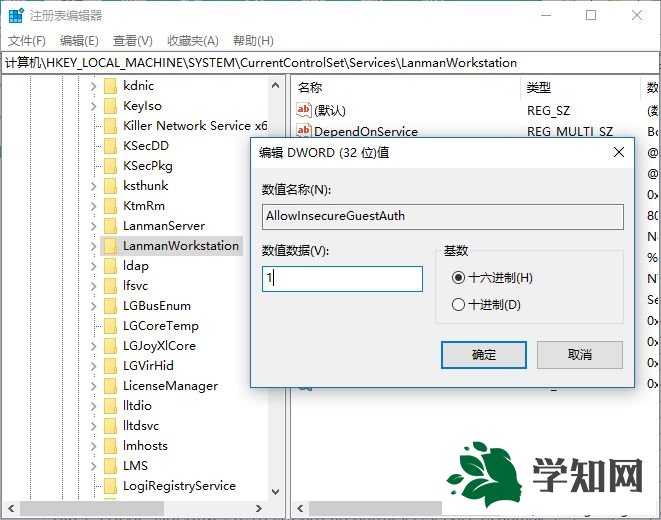661x520 pixels.
Task: Expand the KtmRm tree node
Action: (x=93, y=206)
